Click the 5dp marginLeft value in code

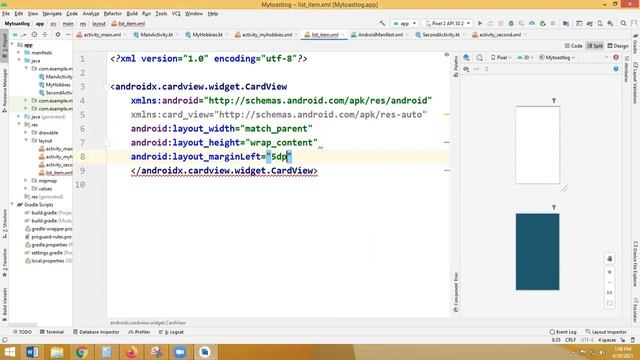[279, 157]
